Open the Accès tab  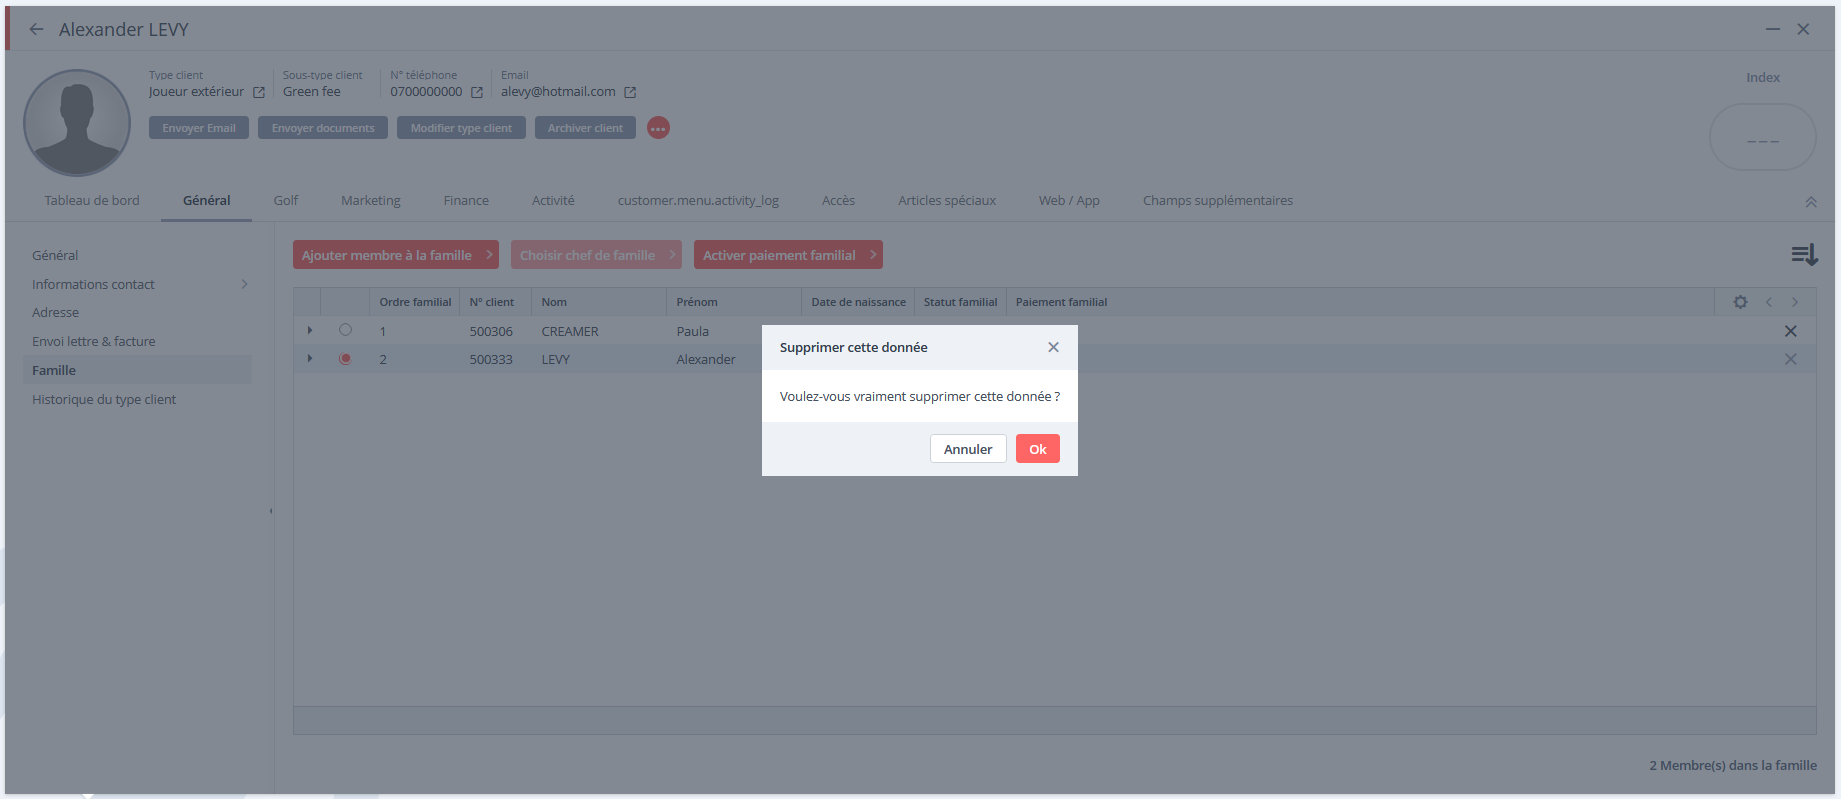pyautogui.click(x=838, y=200)
